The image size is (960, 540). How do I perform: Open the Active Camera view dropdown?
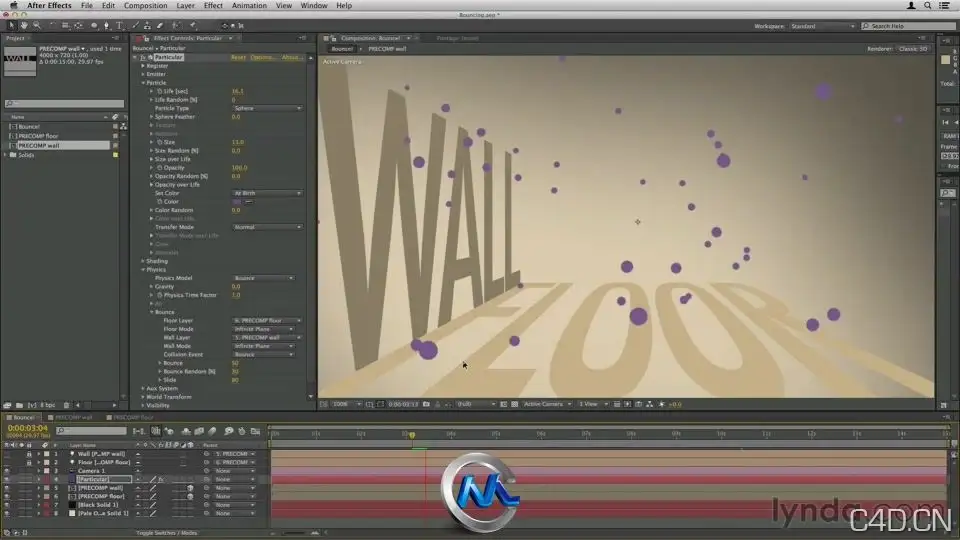coord(547,404)
